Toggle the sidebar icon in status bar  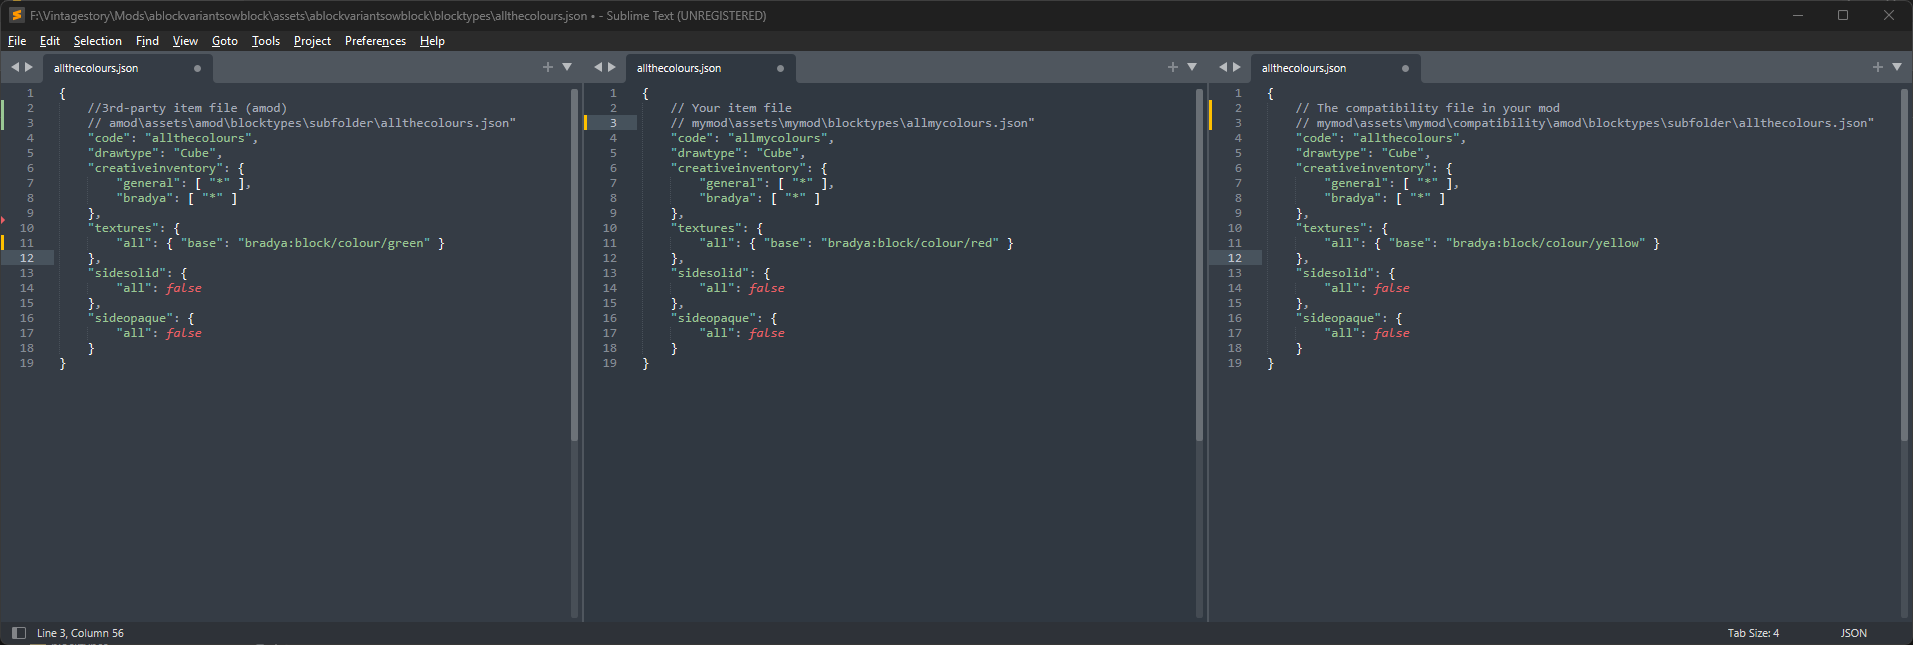(x=18, y=633)
